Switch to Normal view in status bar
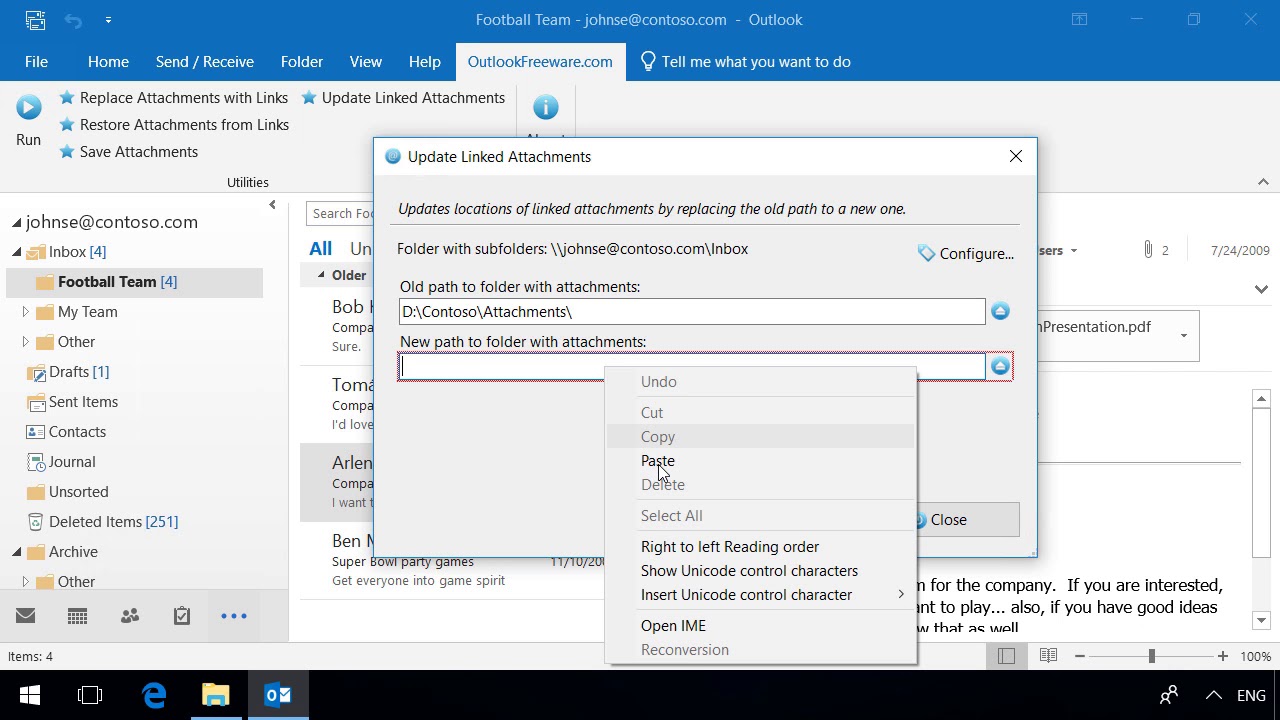The height and width of the screenshot is (720, 1280). (x=1007, y=656)
